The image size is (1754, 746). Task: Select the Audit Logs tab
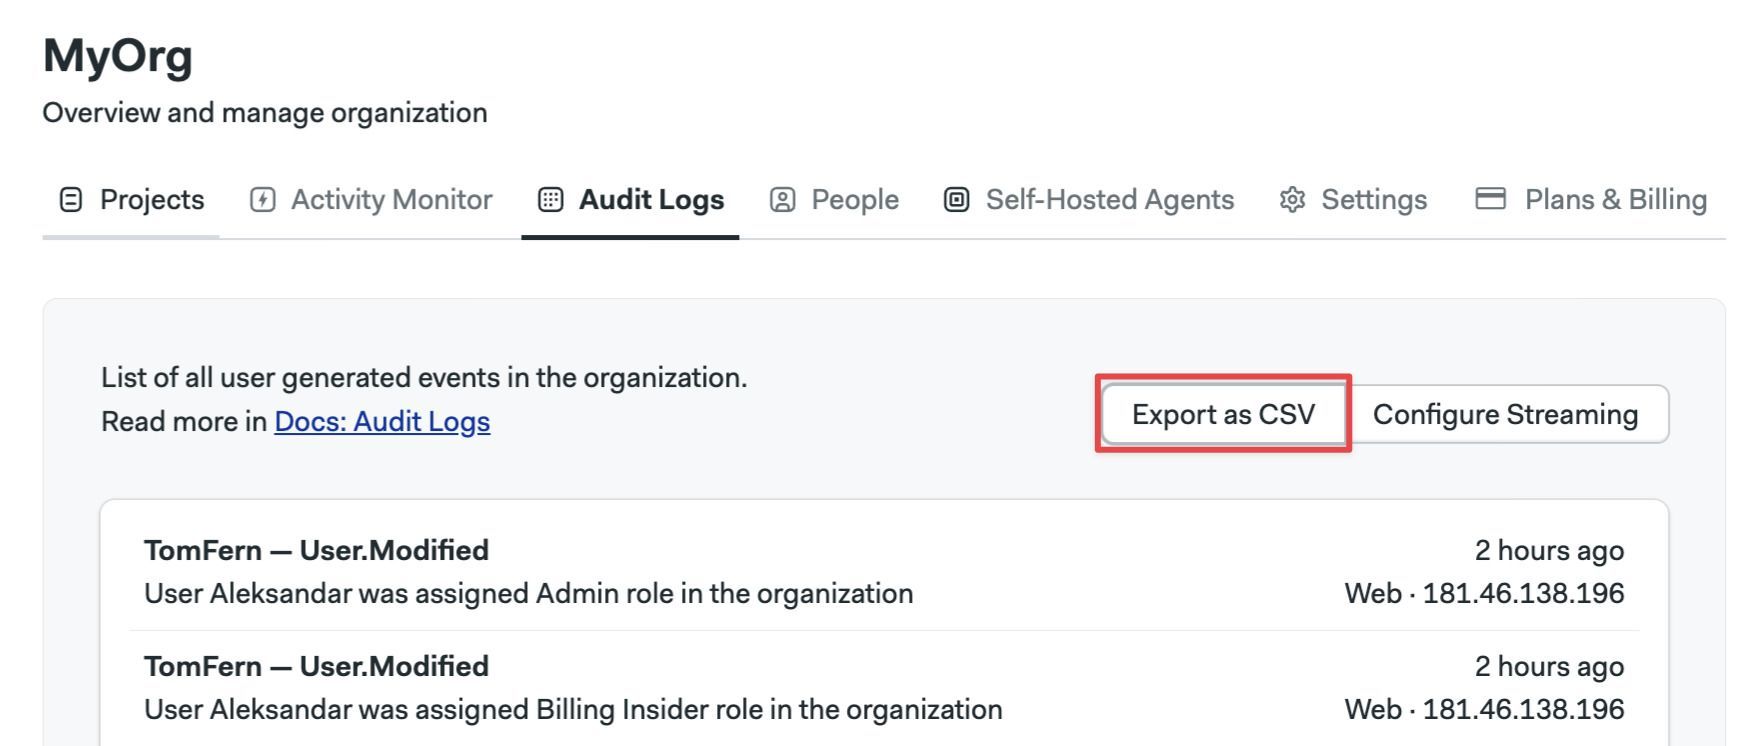630,200
